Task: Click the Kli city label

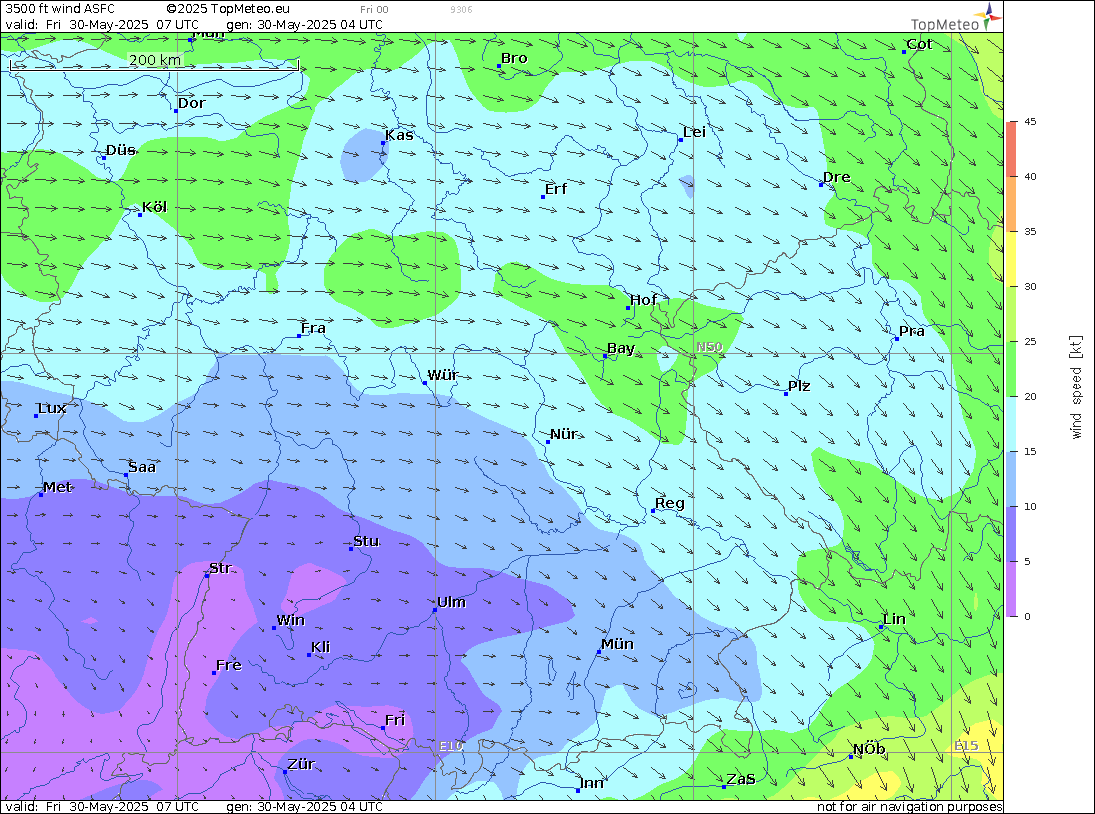Action: (321, 647)
